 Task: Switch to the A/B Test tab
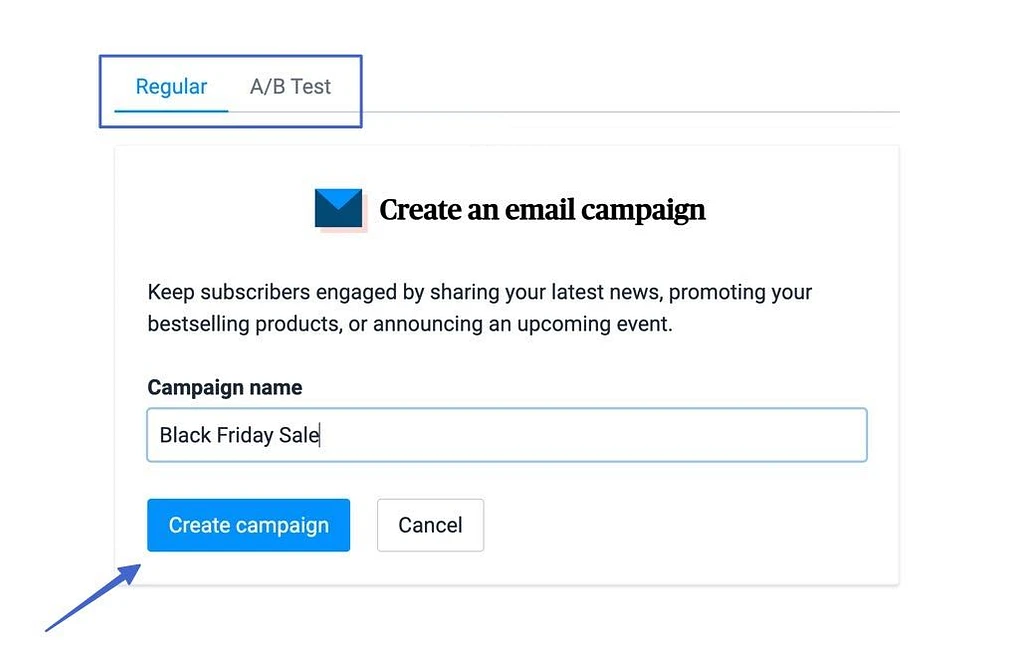coord(290,87)
